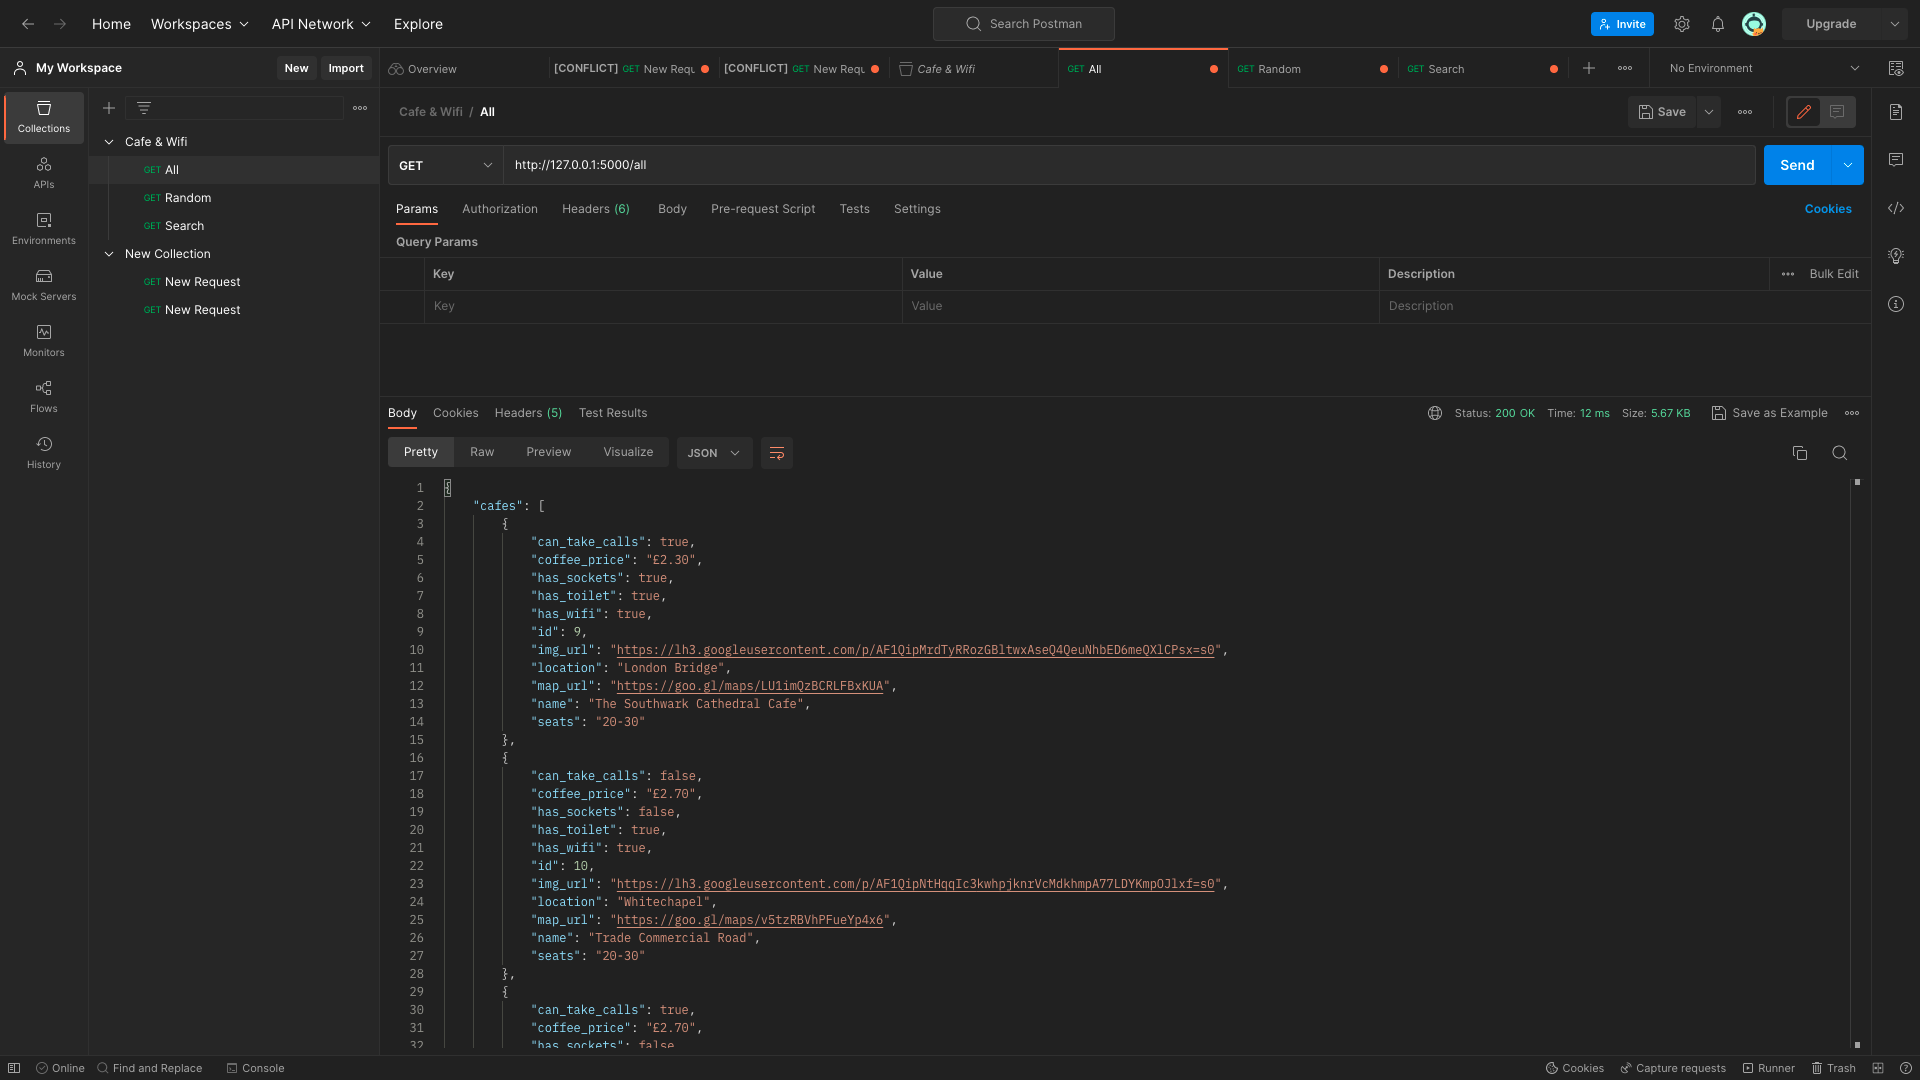Image resolution: width=1920 pixels, height=1080 pixels.
Task: Open the code snippet panel icon
Action: coord(1895,208)
